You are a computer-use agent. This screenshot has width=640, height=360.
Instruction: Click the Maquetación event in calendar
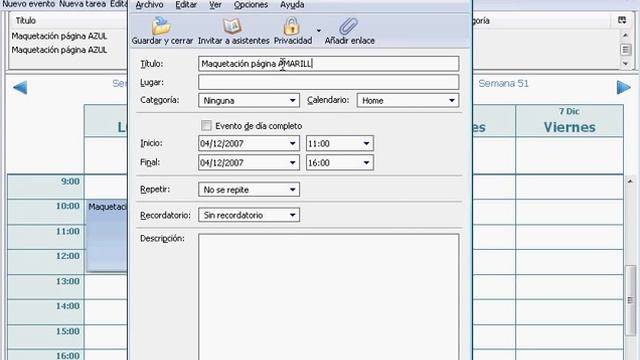[107, 236]
